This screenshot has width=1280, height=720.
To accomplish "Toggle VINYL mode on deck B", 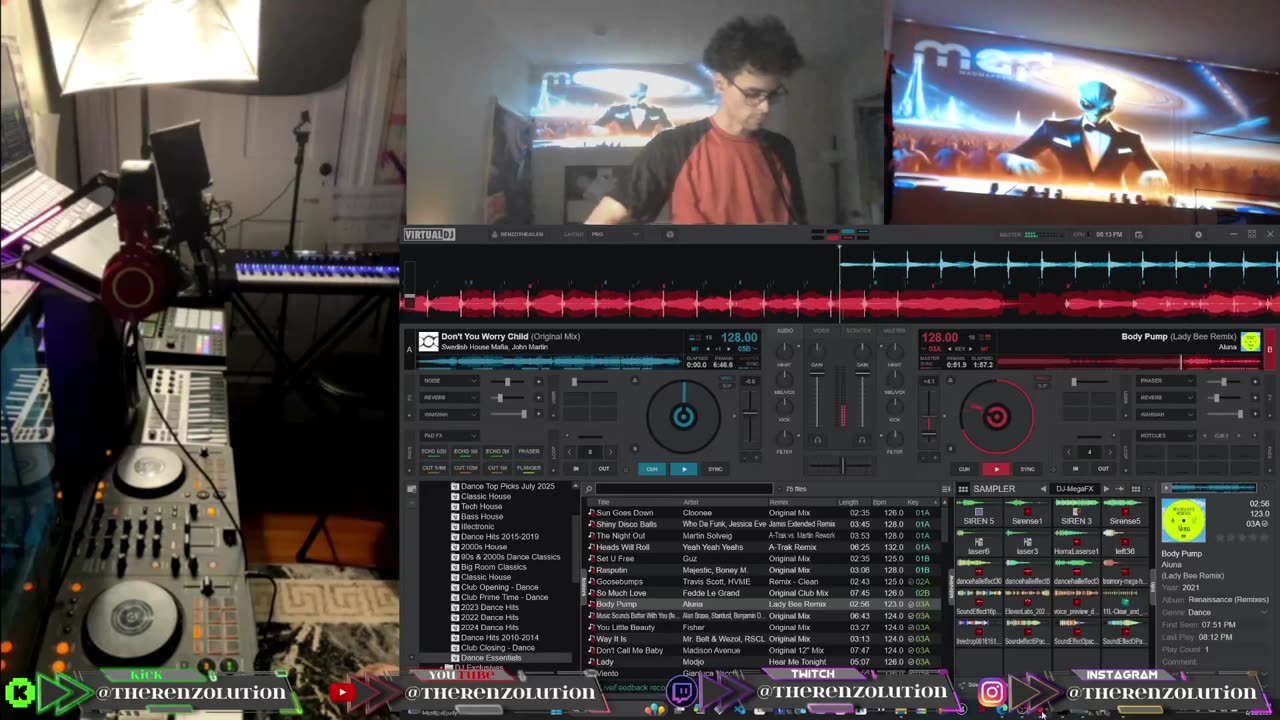I will click(x=1042, y=380).
